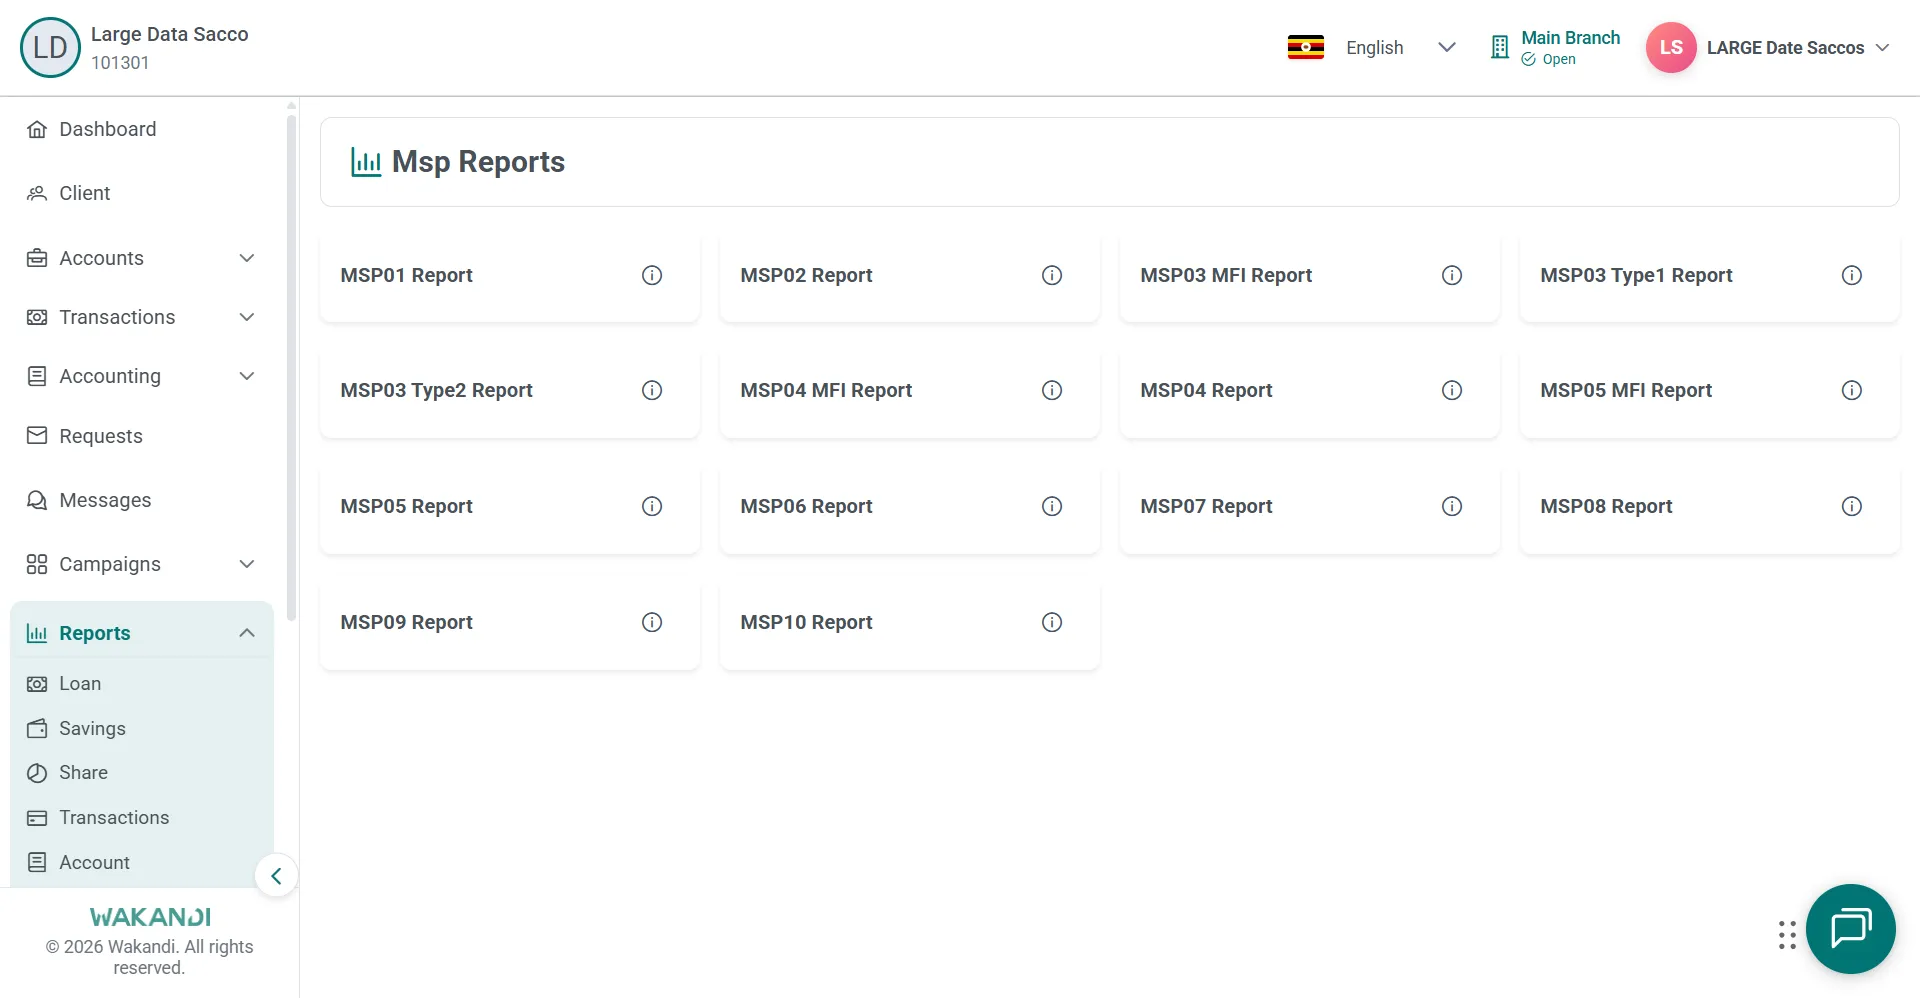Expand the Campaigns menu chevron

pyautogui.click(x=247, y=564)
